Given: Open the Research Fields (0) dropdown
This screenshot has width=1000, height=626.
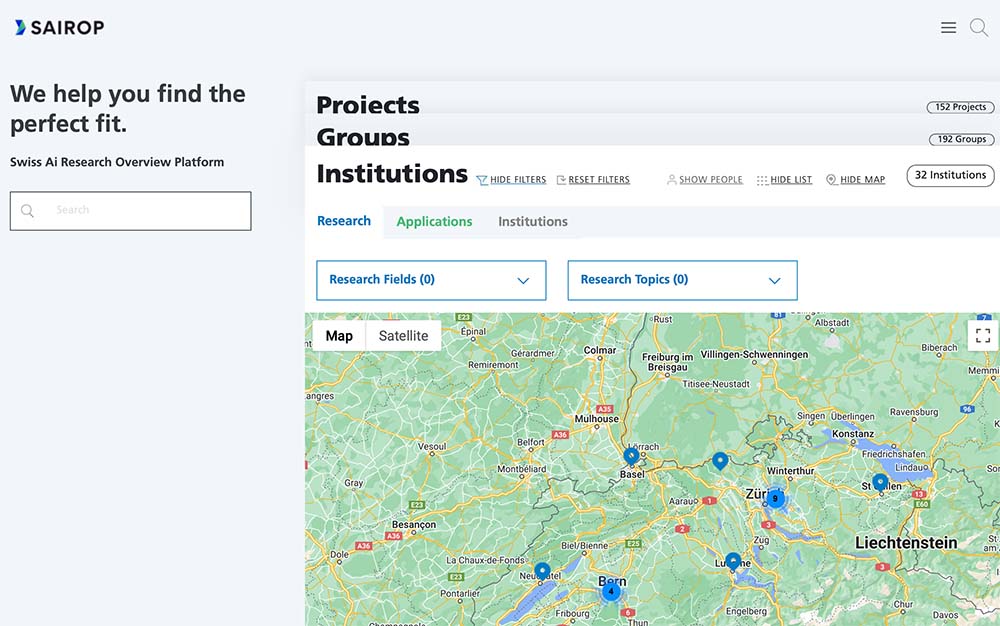Looking at the screenshot, I should [431, 280].
